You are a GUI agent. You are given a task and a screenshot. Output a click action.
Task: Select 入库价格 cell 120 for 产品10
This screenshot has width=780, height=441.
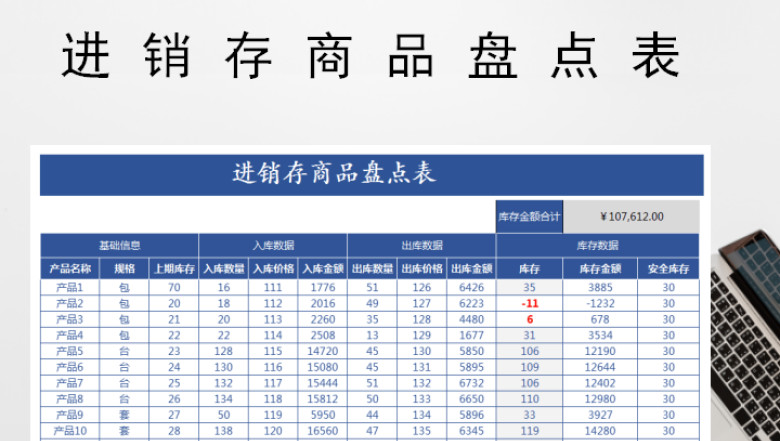pyautogui.click(x=273, y=431)
